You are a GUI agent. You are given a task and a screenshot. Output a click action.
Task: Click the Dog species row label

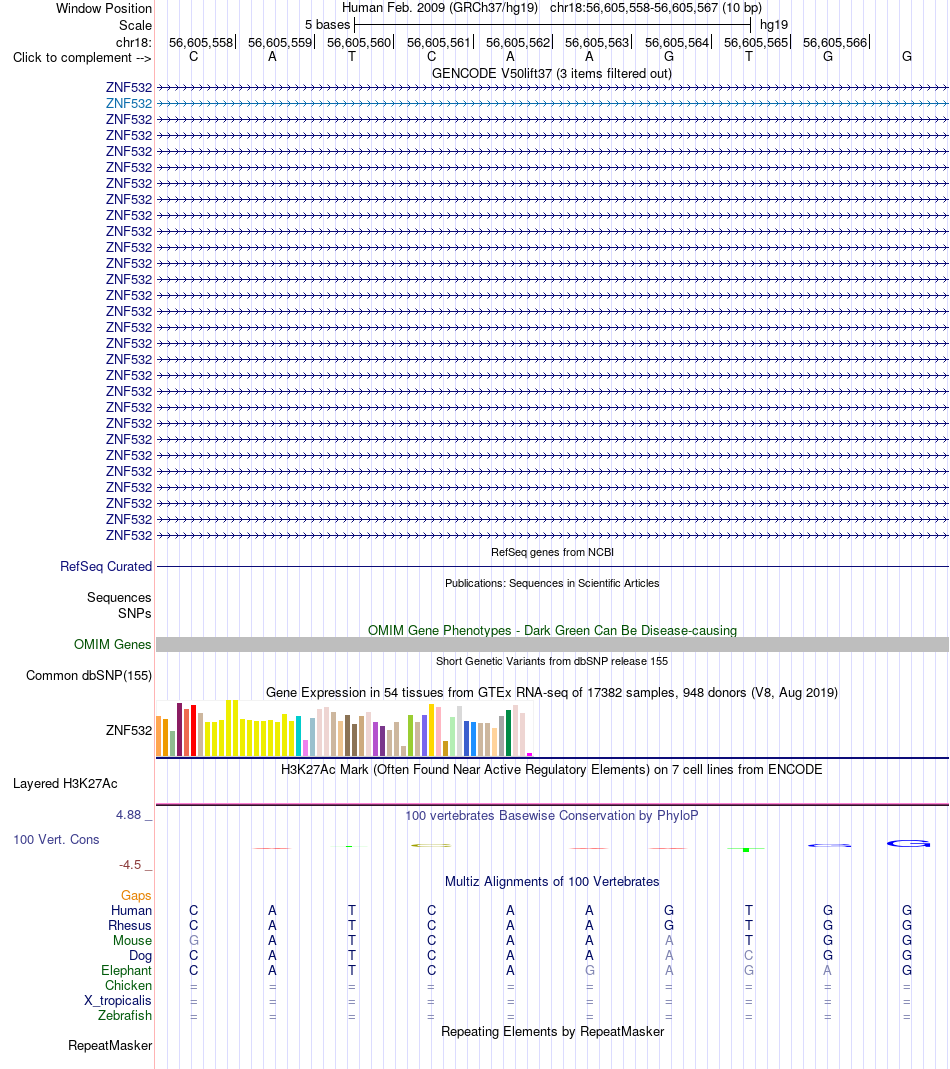pyautogui.click(x=140, y=956)
